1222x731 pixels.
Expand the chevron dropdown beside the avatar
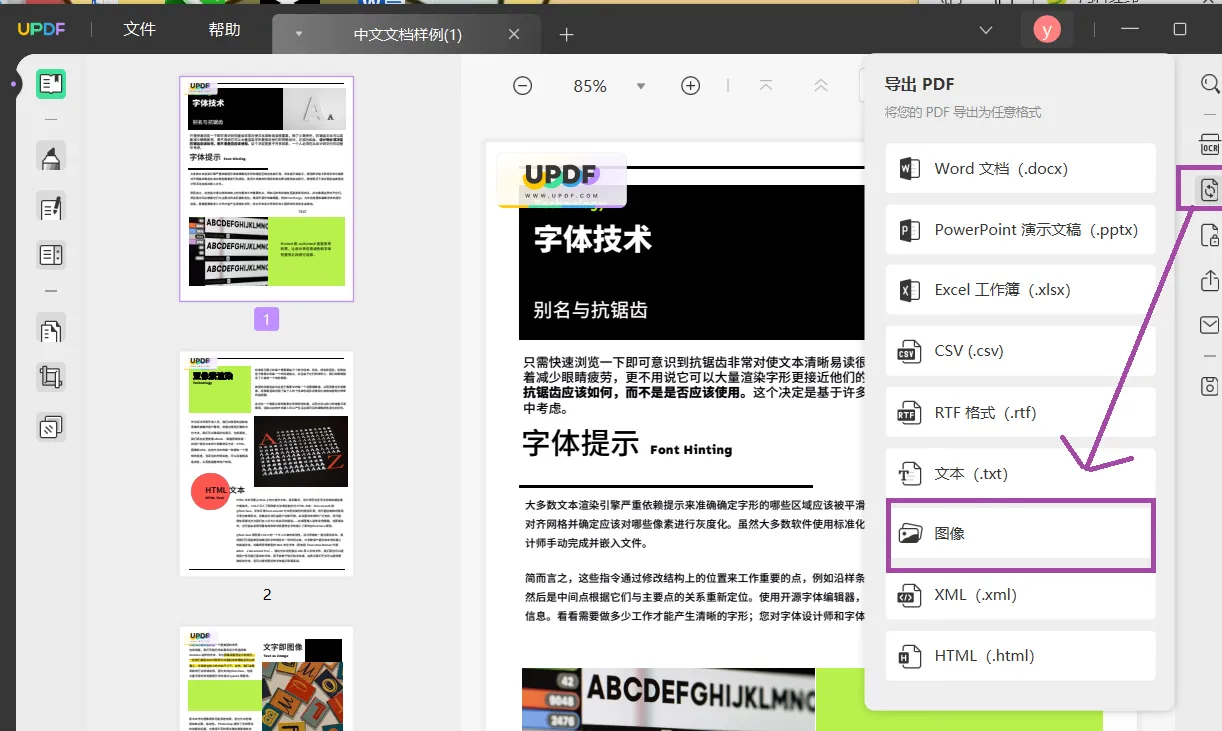click(986, 30)
